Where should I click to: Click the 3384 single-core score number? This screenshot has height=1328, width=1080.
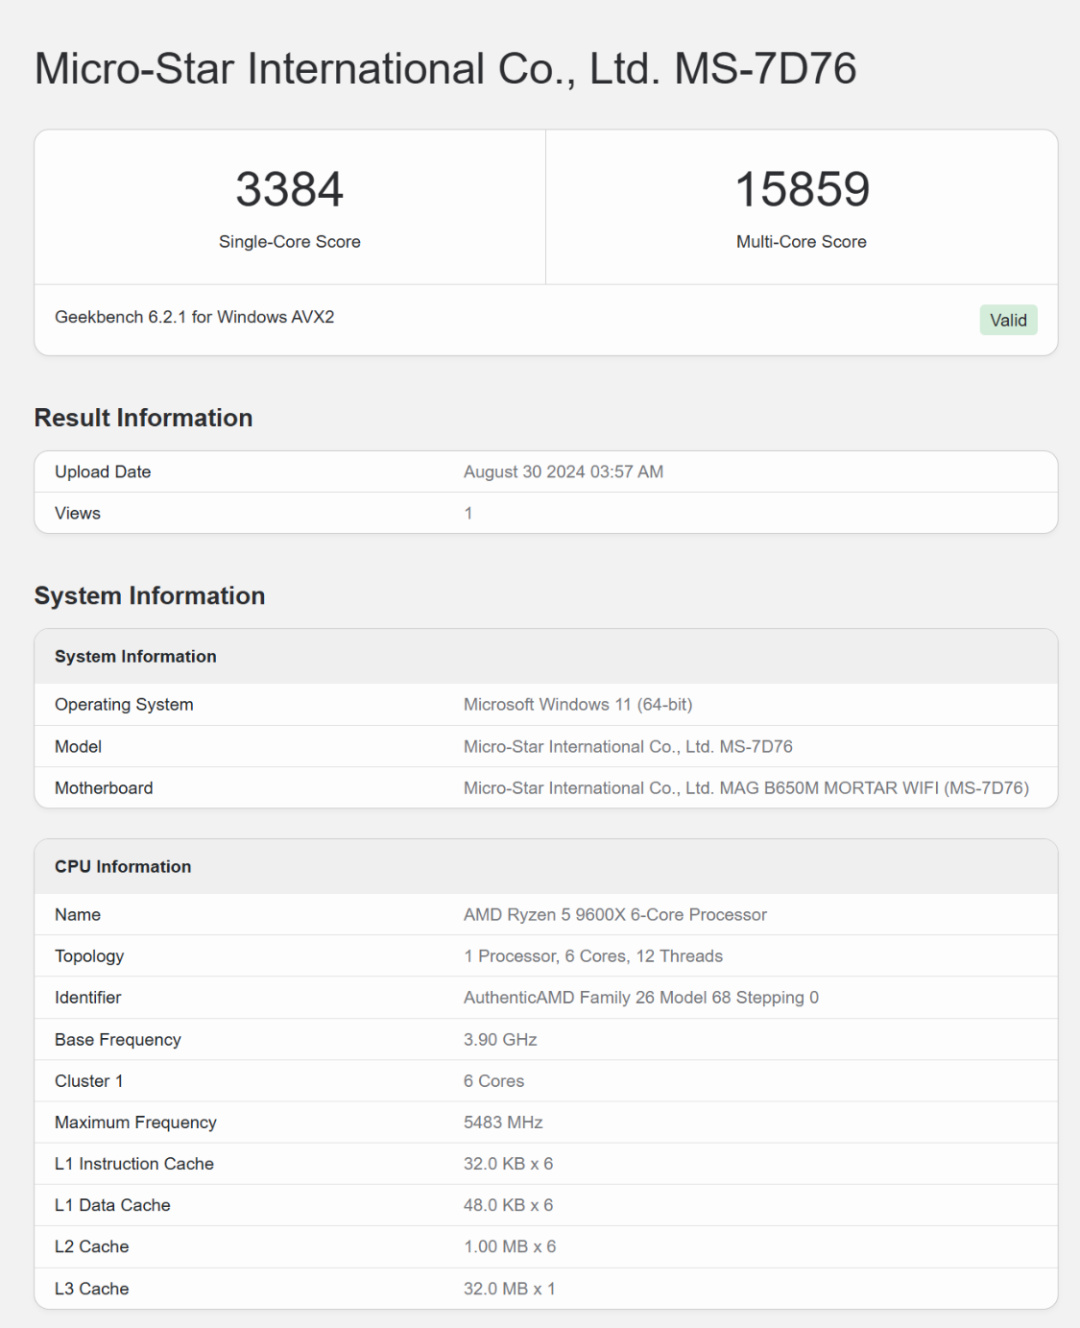[x=290, y=189]
